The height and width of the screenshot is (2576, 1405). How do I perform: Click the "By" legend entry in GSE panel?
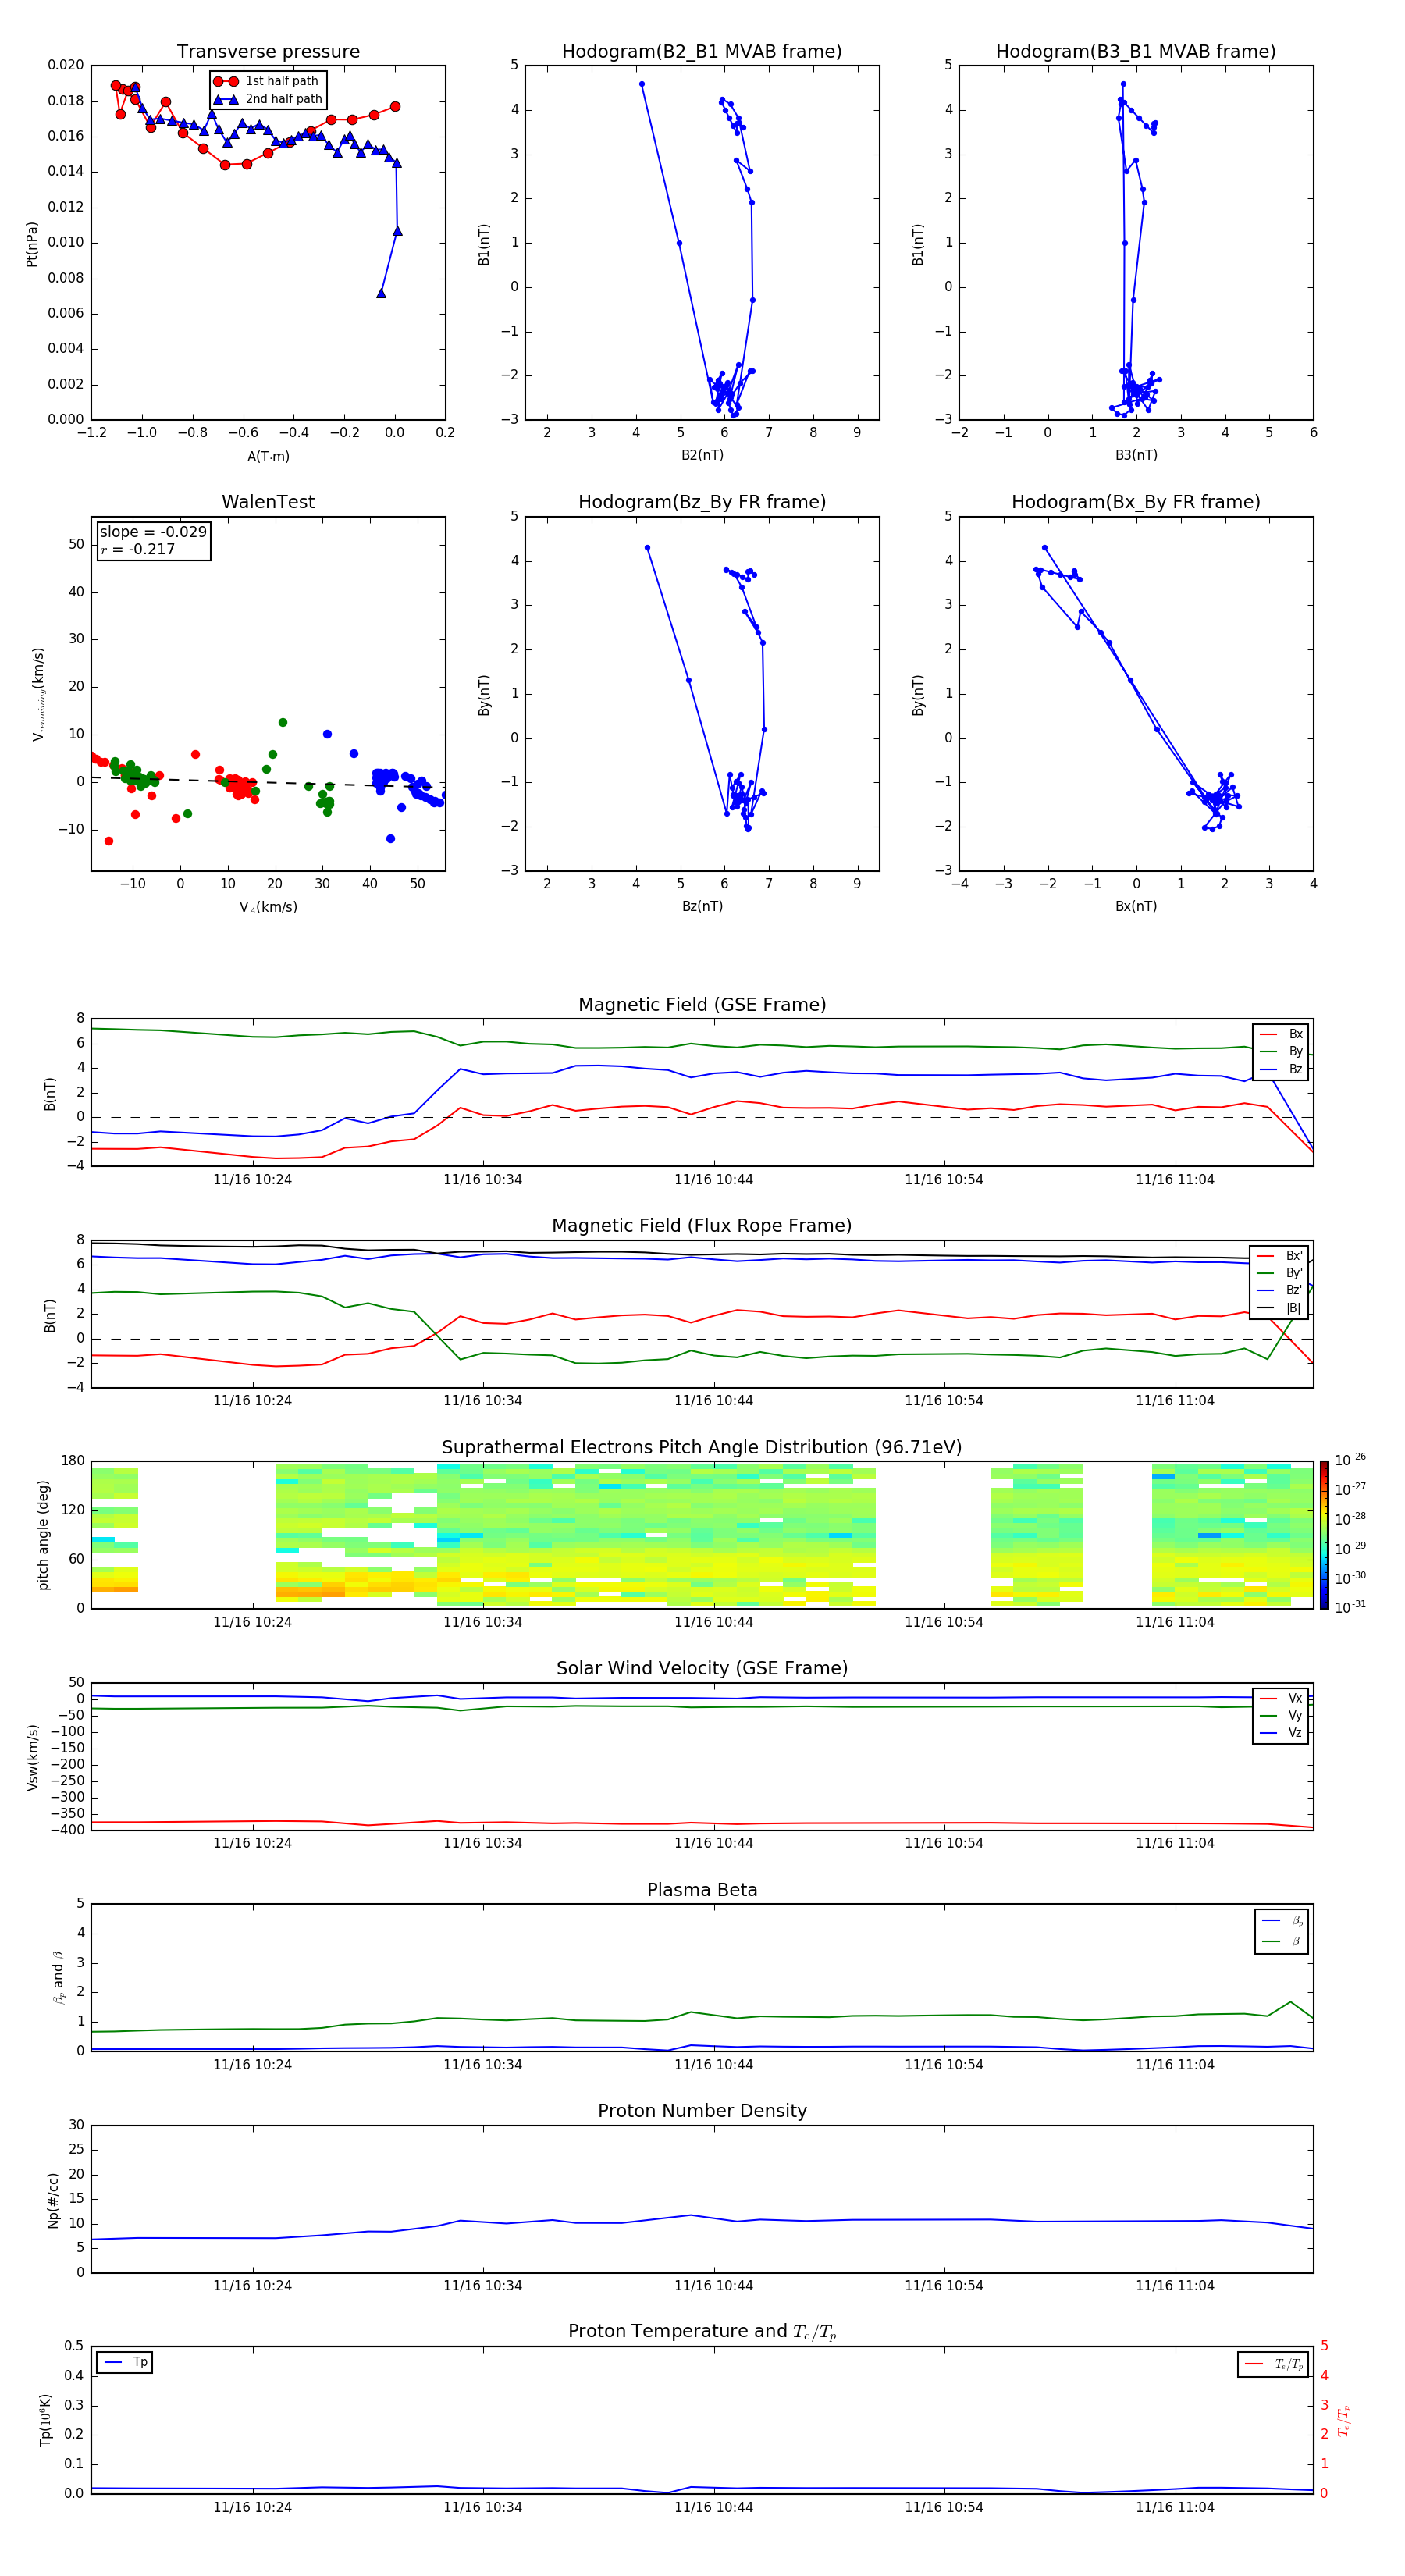coord(1281,1051)
